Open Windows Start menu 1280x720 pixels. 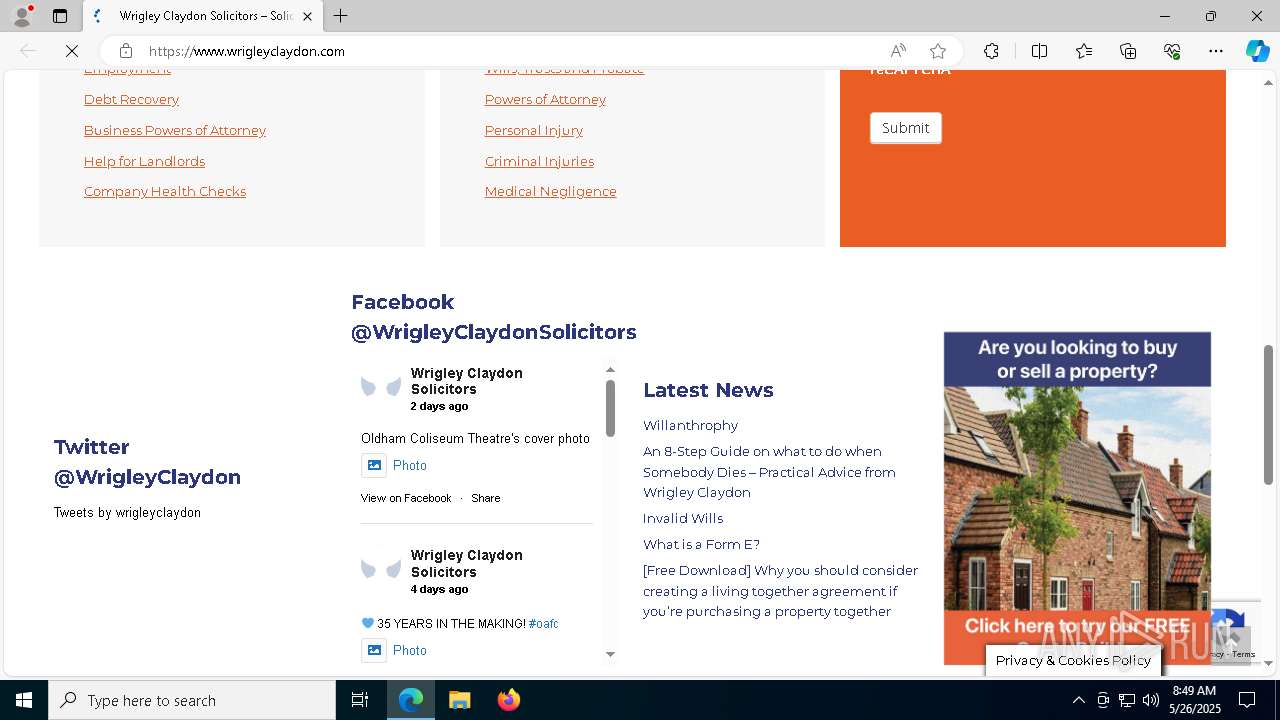pyautogui.click(x=23, y=700)
